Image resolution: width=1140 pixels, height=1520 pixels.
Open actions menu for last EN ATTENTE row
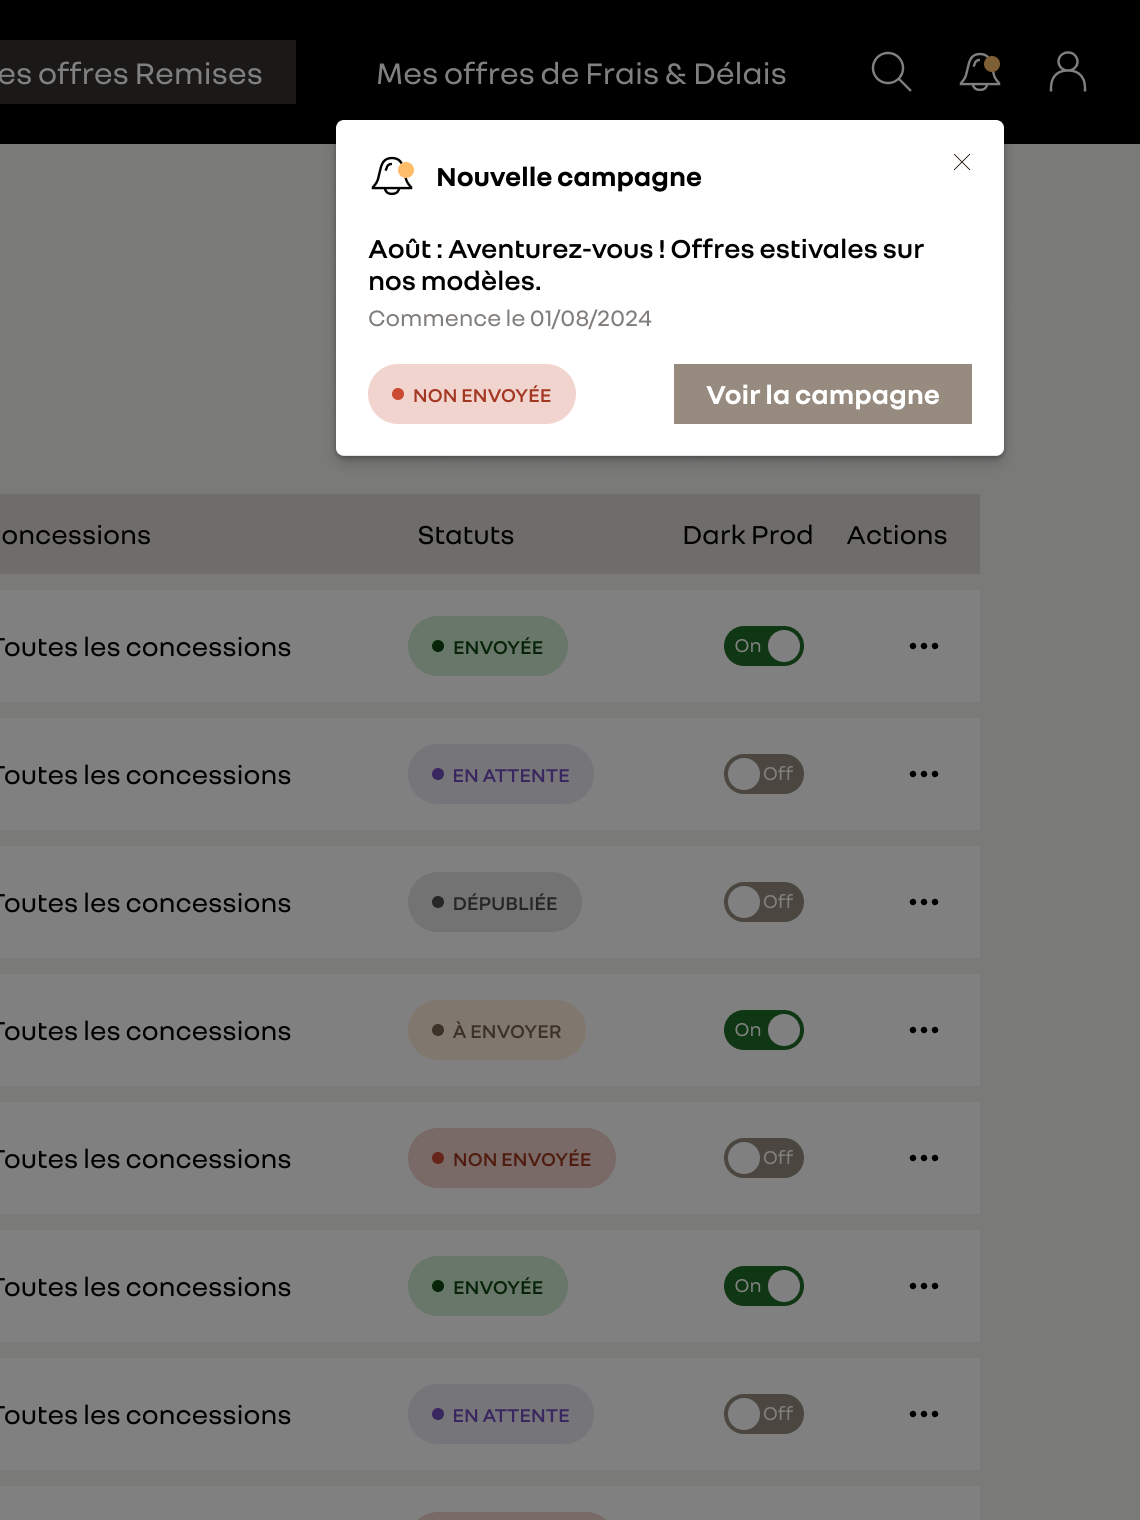pyautogui.click(x=924, y=1414)
